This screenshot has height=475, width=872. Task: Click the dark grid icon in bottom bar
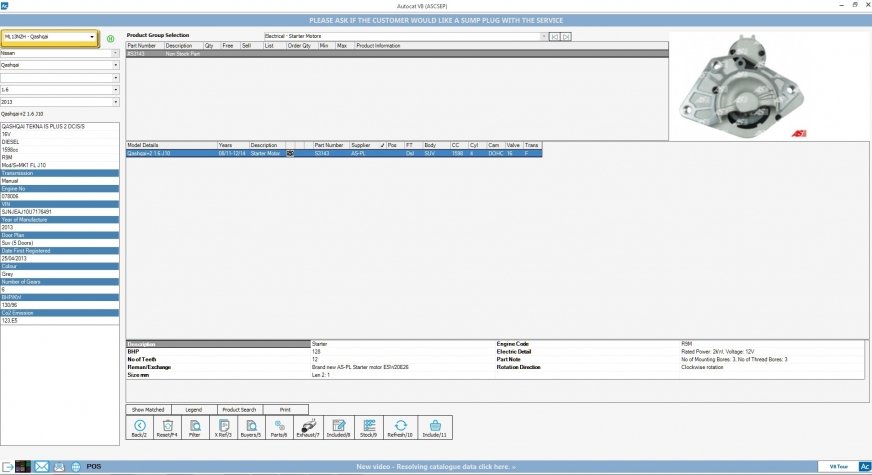tap(23, 467)
